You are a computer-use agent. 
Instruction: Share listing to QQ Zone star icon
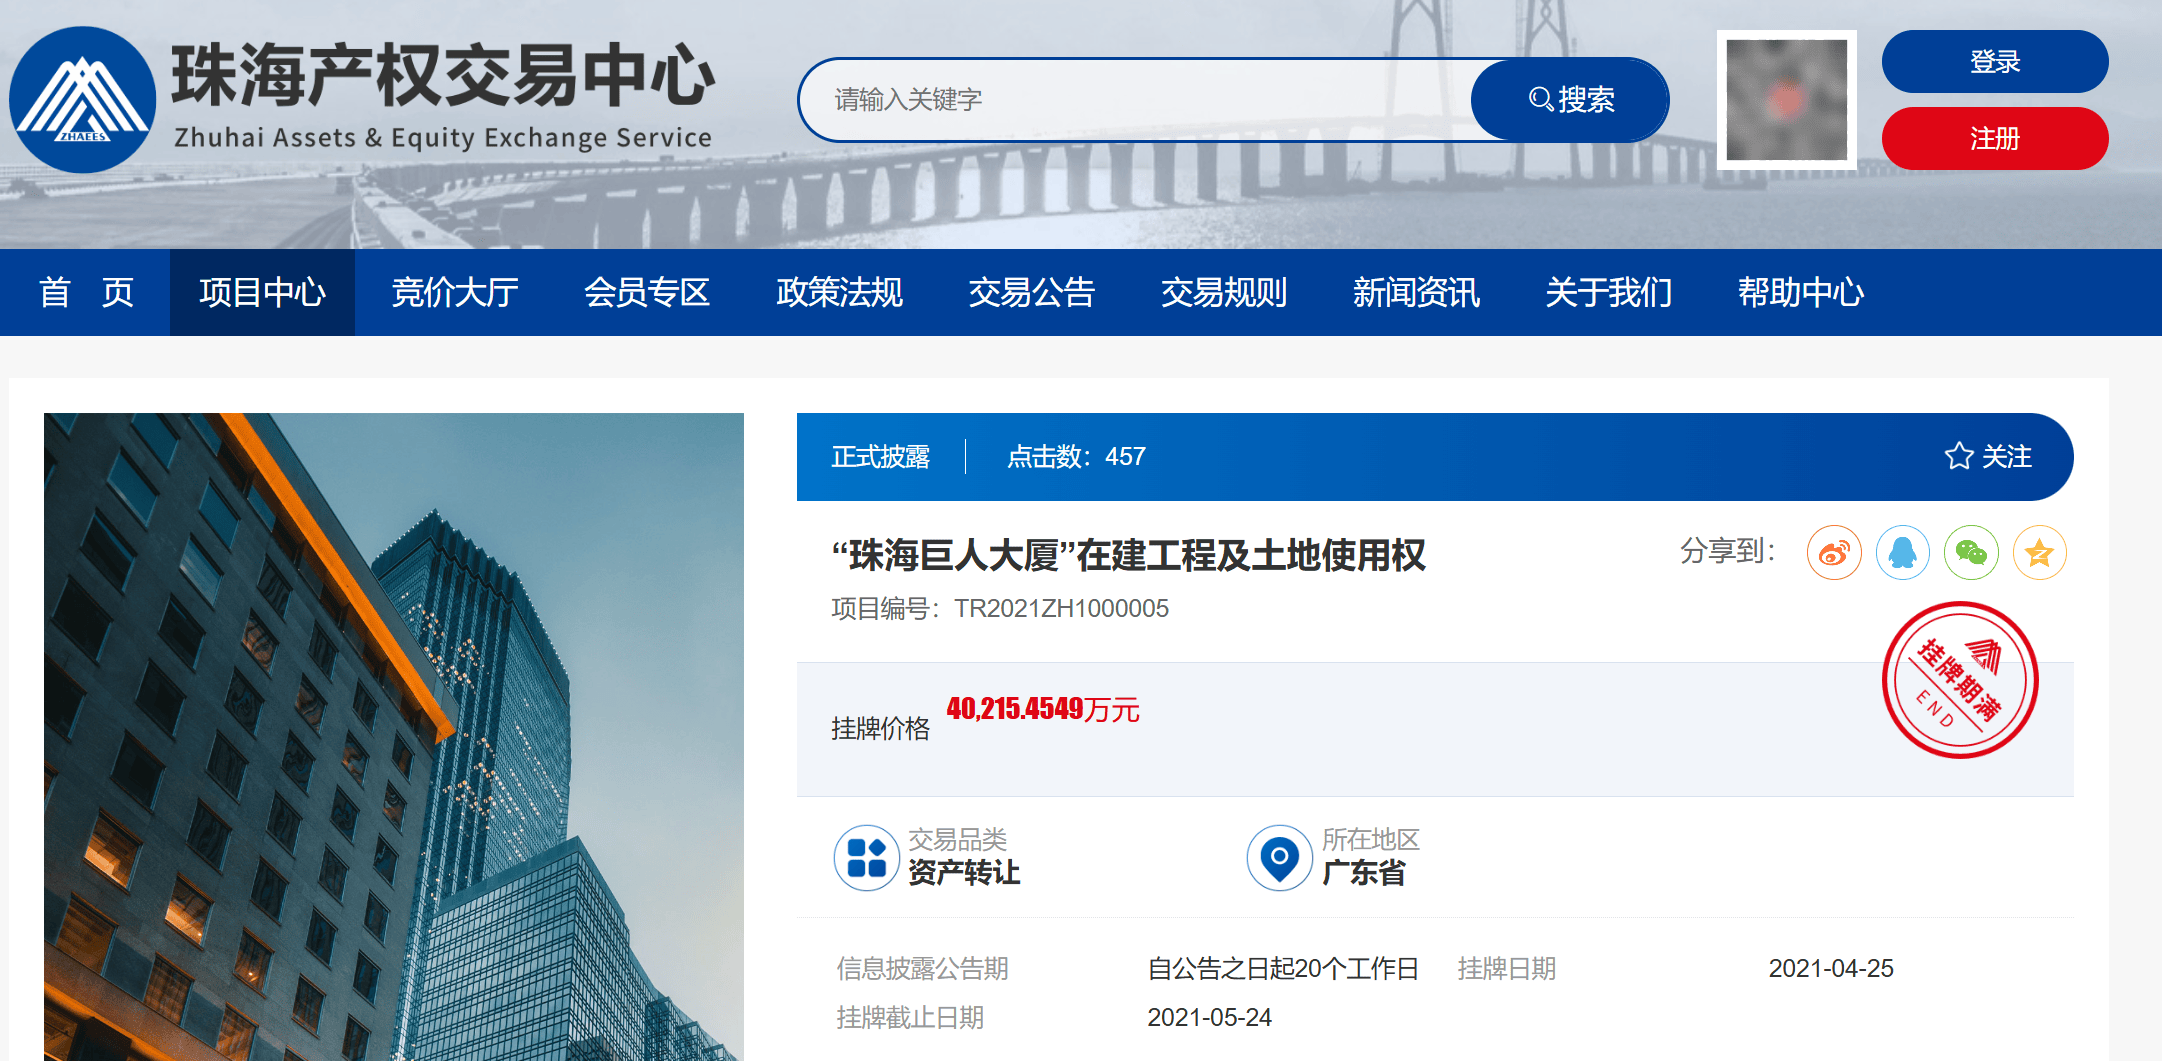tap(2039, 553)
